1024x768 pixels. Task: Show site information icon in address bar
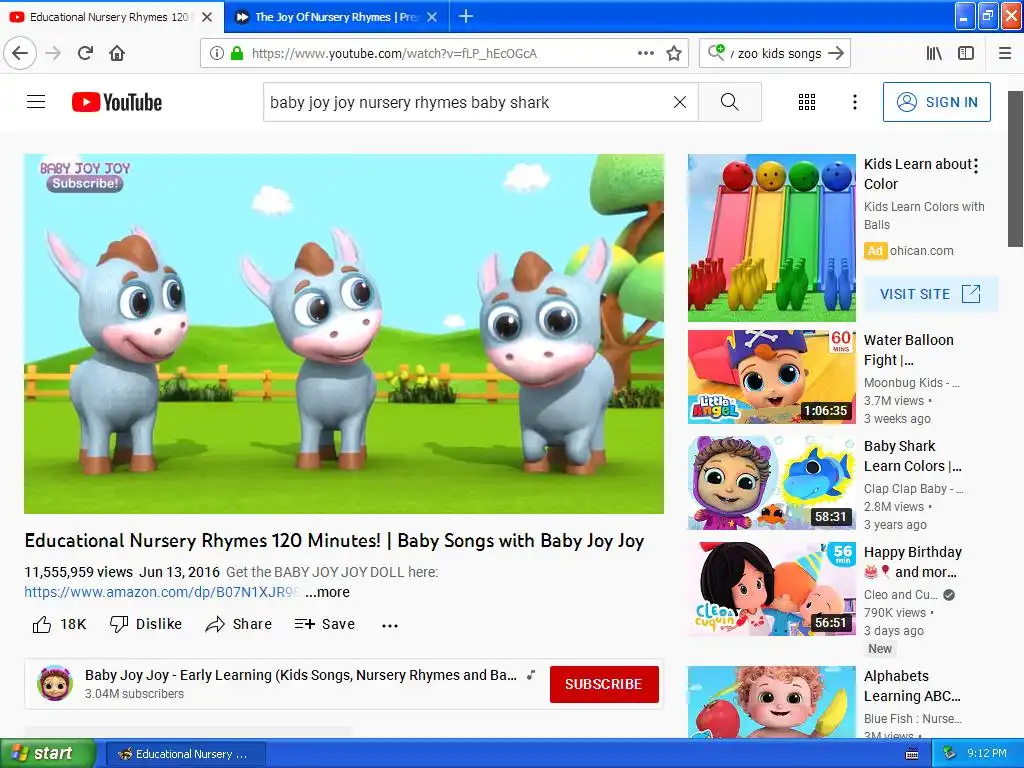pos(216,53)
